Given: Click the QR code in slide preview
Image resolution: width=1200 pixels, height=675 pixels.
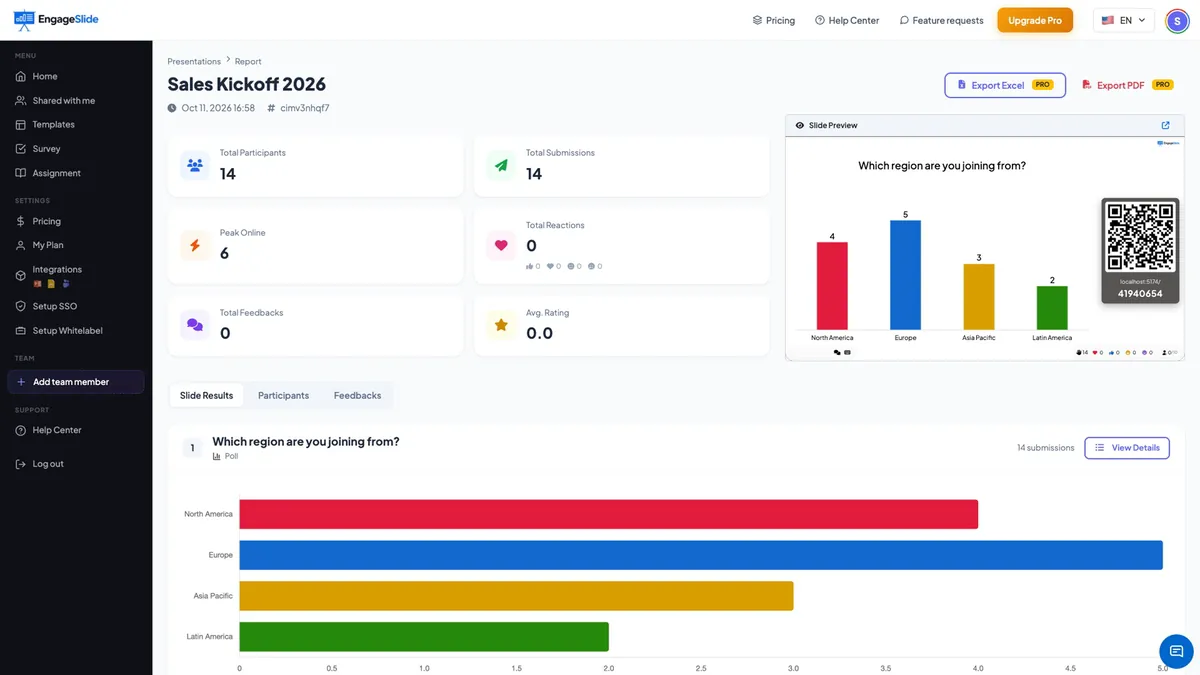Looking at the screenshot, I should pyautogui.click(x=1140, y=237).
